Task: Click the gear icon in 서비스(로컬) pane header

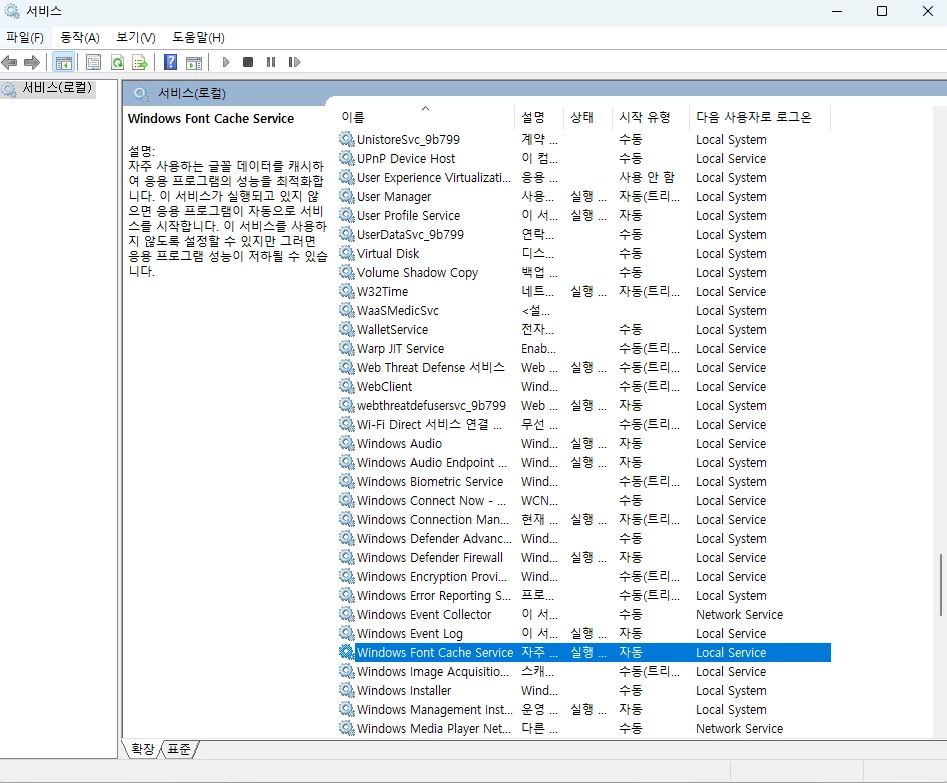Action: point(141,94)
